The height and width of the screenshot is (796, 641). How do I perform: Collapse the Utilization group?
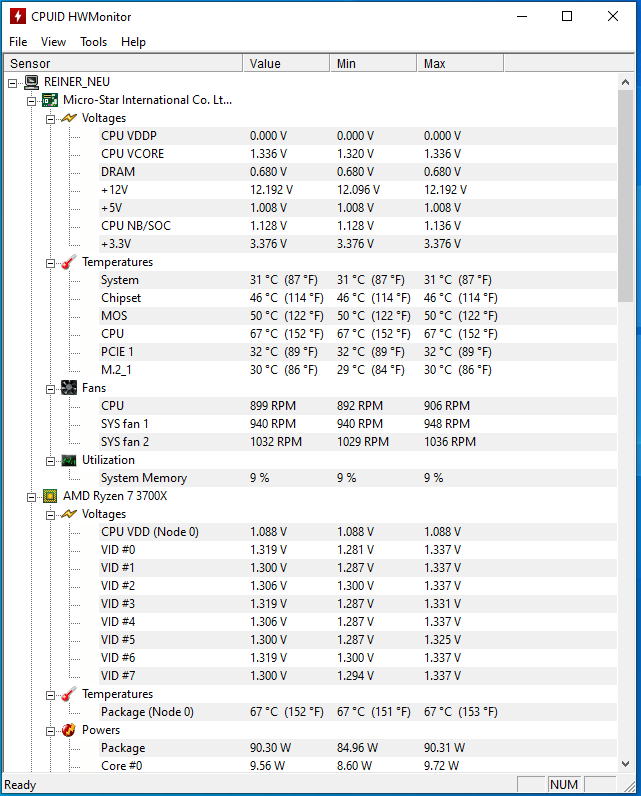[x=50, y=461]
